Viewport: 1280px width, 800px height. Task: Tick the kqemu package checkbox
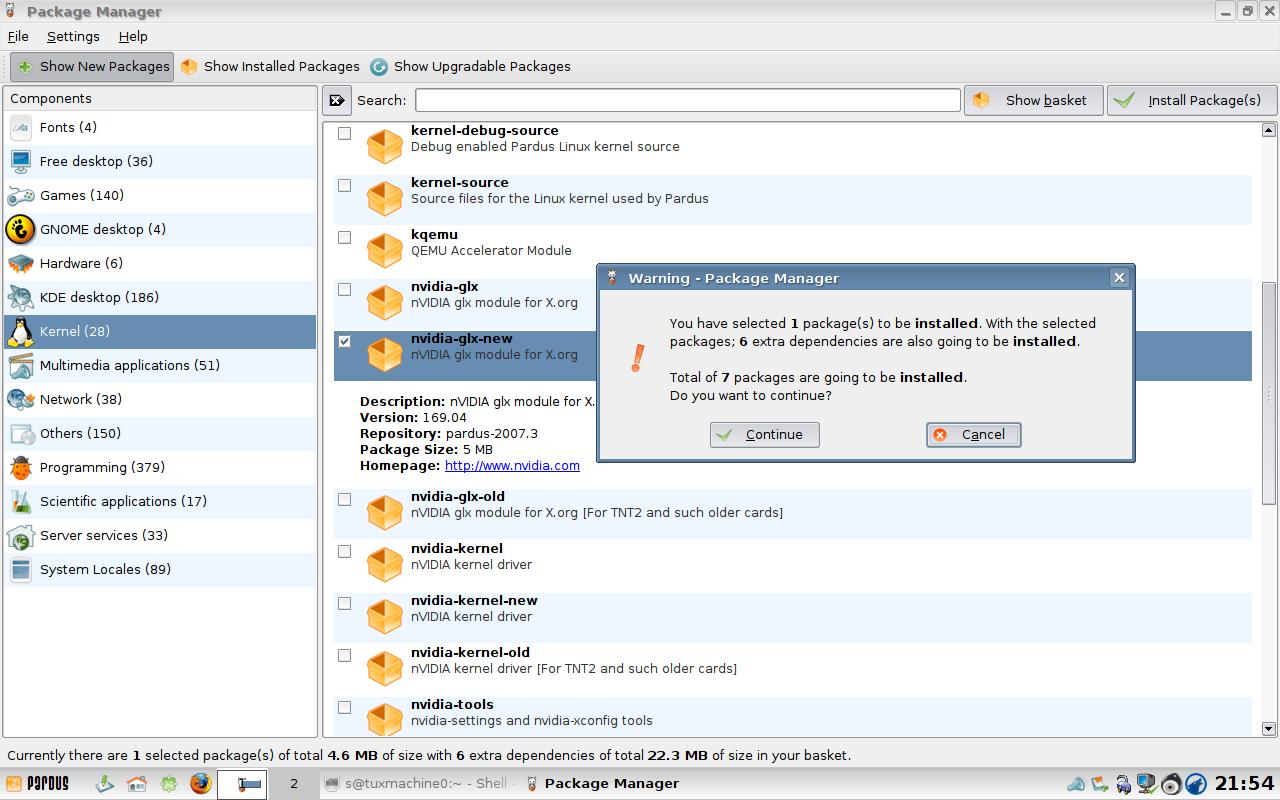click(345, 237)
